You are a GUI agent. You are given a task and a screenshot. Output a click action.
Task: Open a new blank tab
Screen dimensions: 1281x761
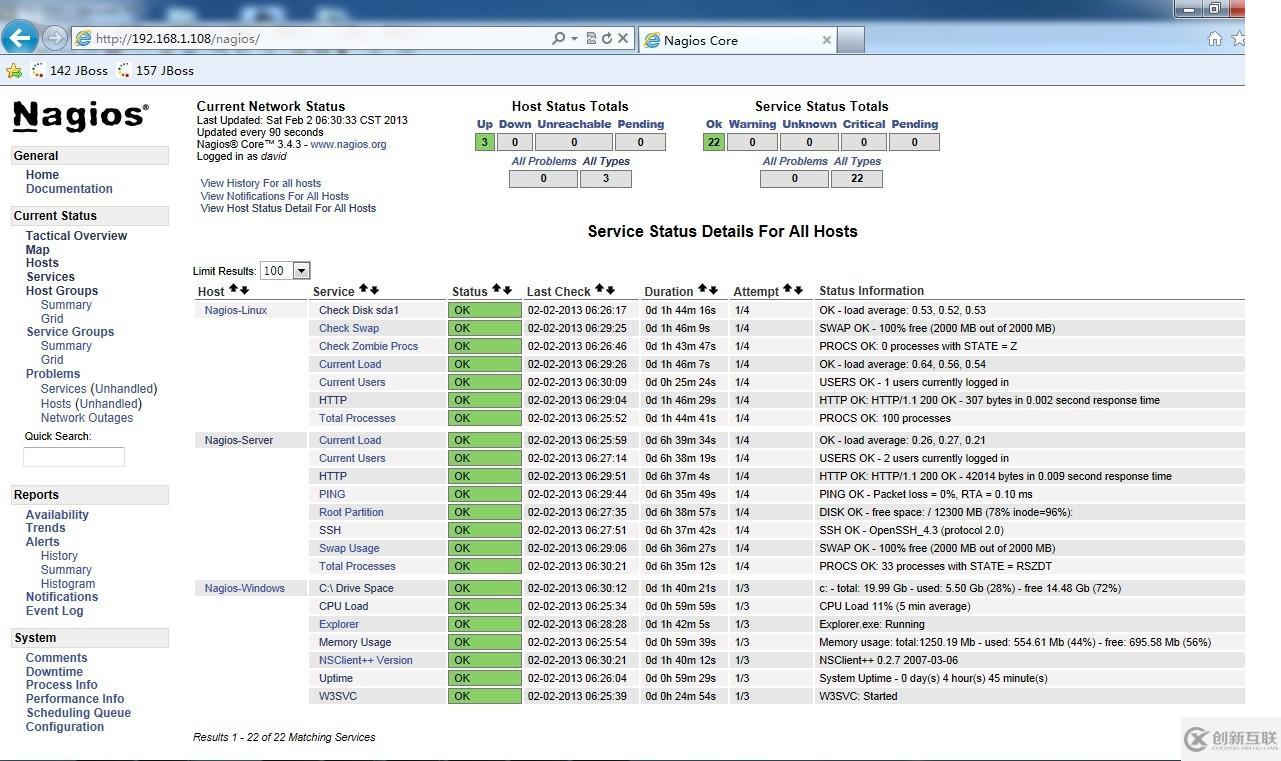850,40
